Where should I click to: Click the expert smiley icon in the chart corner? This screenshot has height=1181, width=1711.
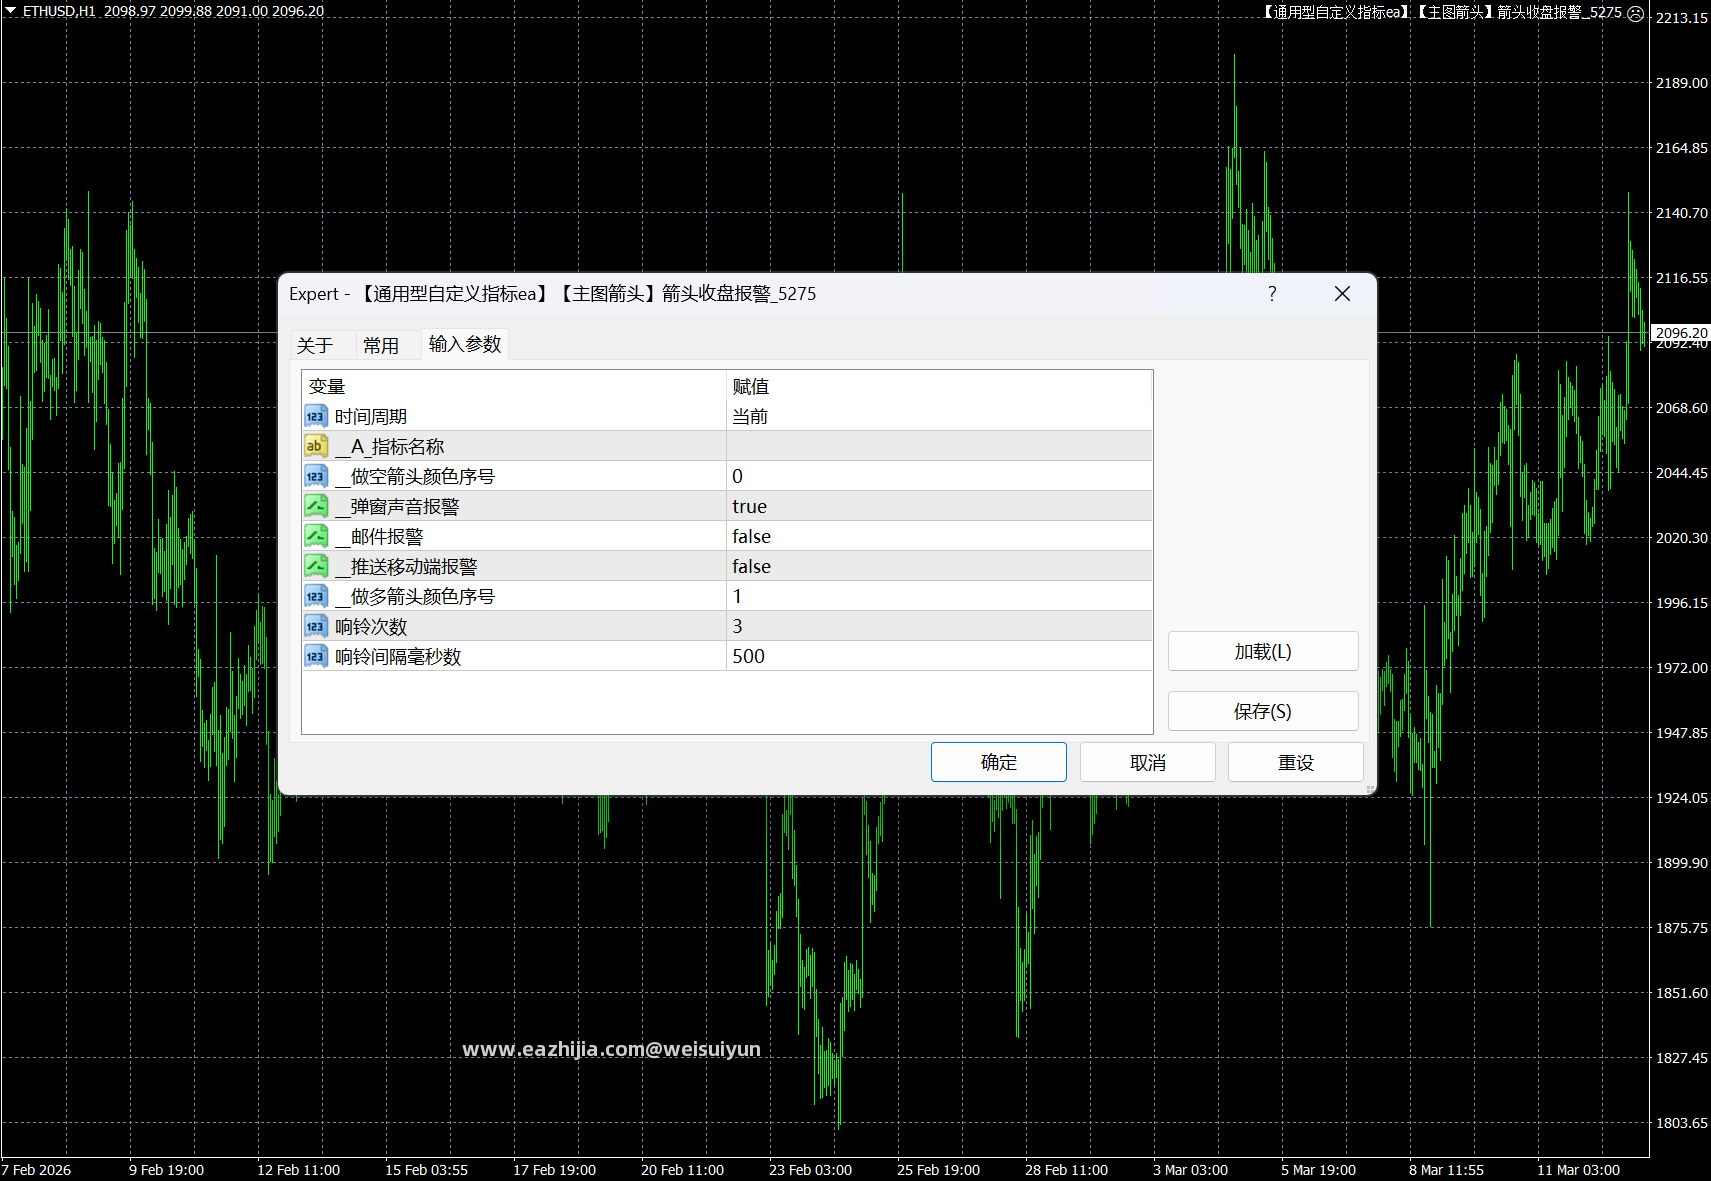1636,13
